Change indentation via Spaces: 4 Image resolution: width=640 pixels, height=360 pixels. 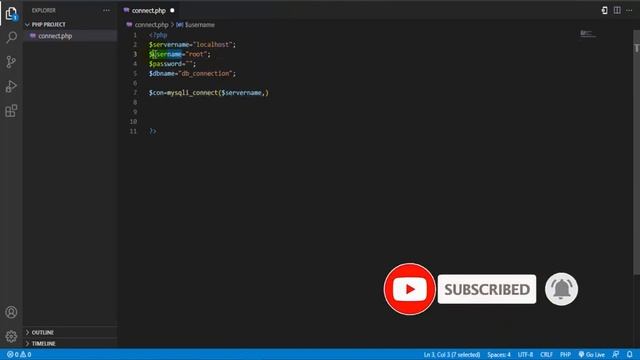499,354
